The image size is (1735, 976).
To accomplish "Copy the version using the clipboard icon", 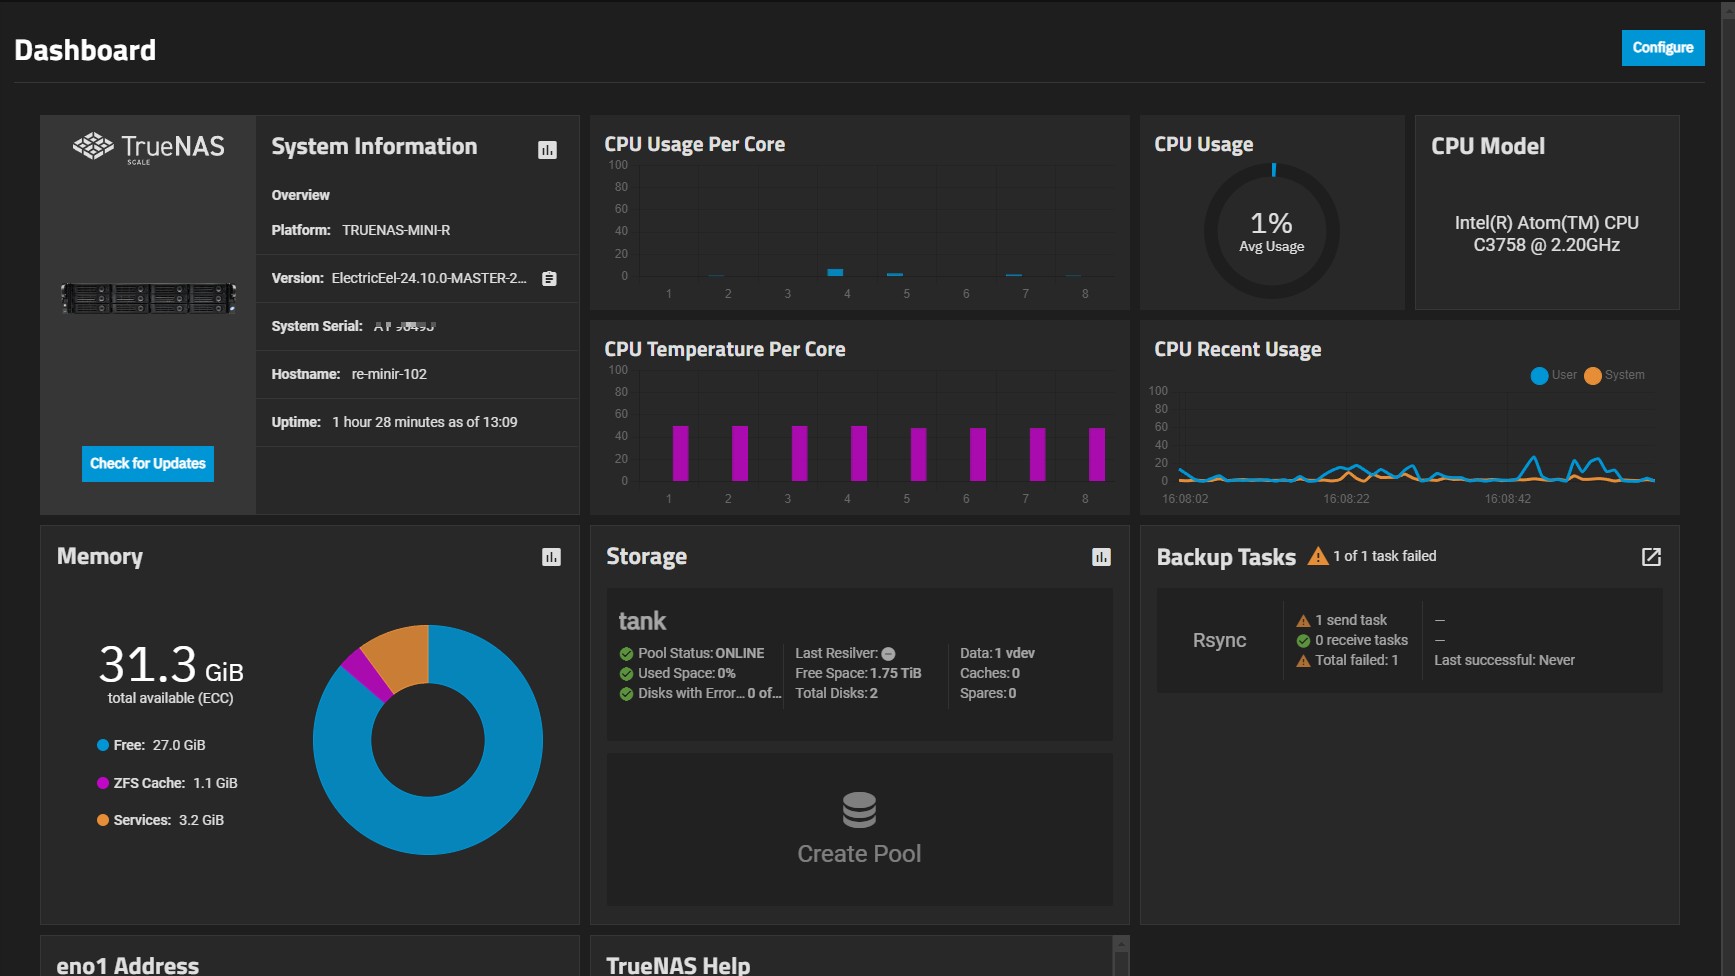I will pyautogui.click(x=547, y=279).
